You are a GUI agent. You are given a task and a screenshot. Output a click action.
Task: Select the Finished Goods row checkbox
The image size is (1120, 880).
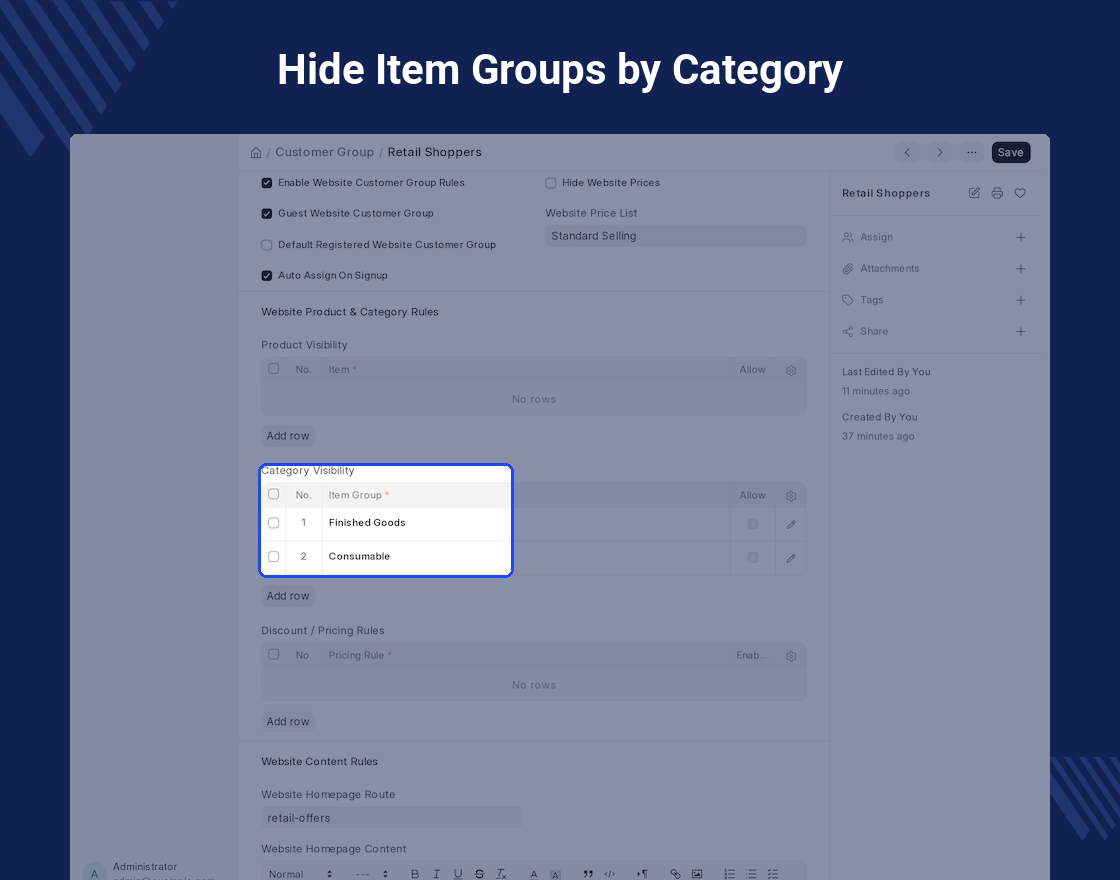[x=274, y=523]
